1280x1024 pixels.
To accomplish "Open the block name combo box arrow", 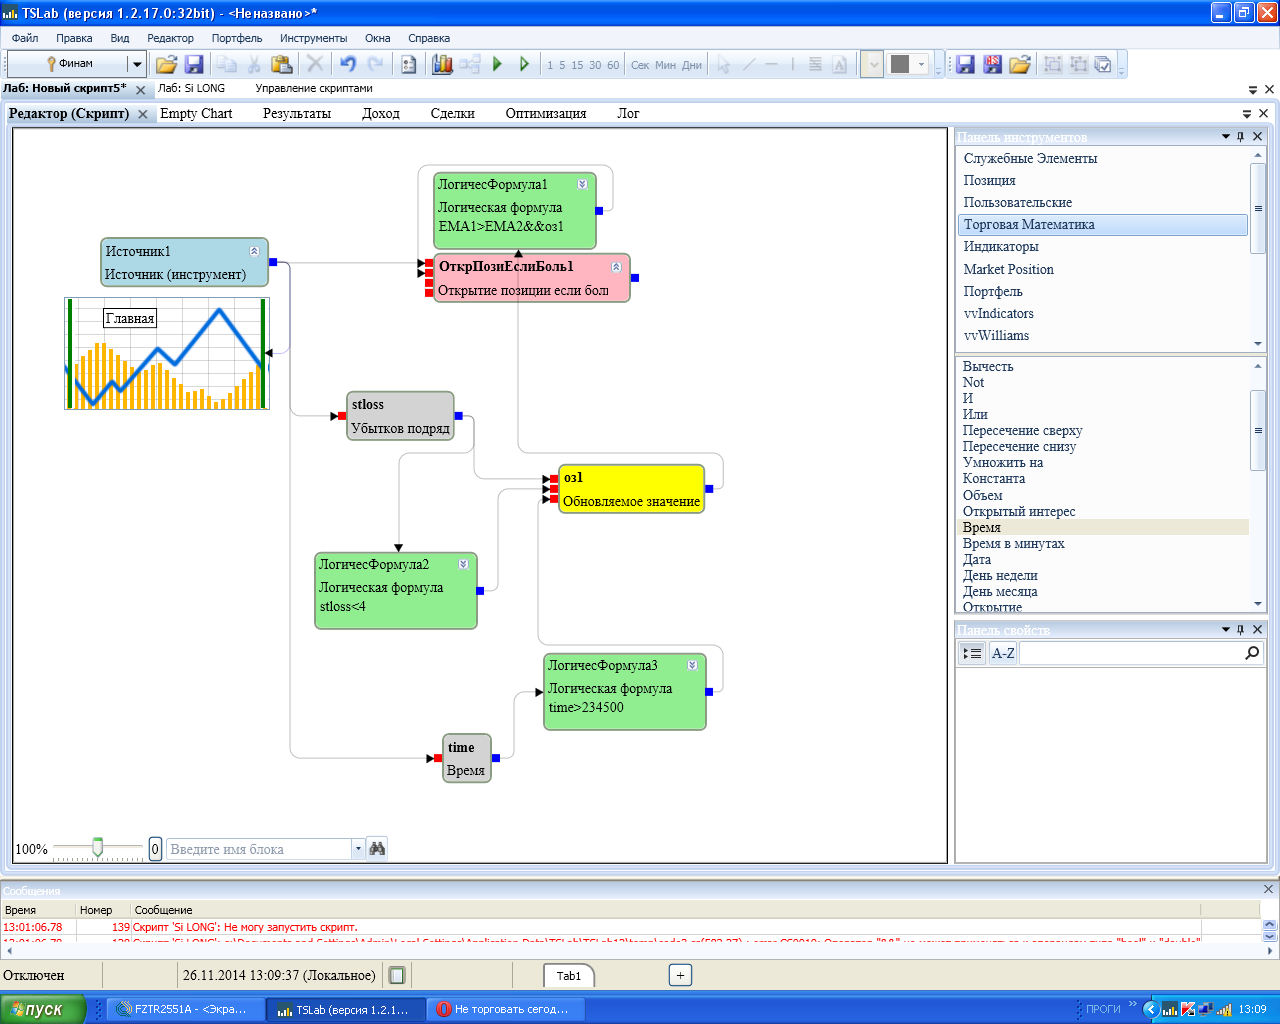I will 357,849.
